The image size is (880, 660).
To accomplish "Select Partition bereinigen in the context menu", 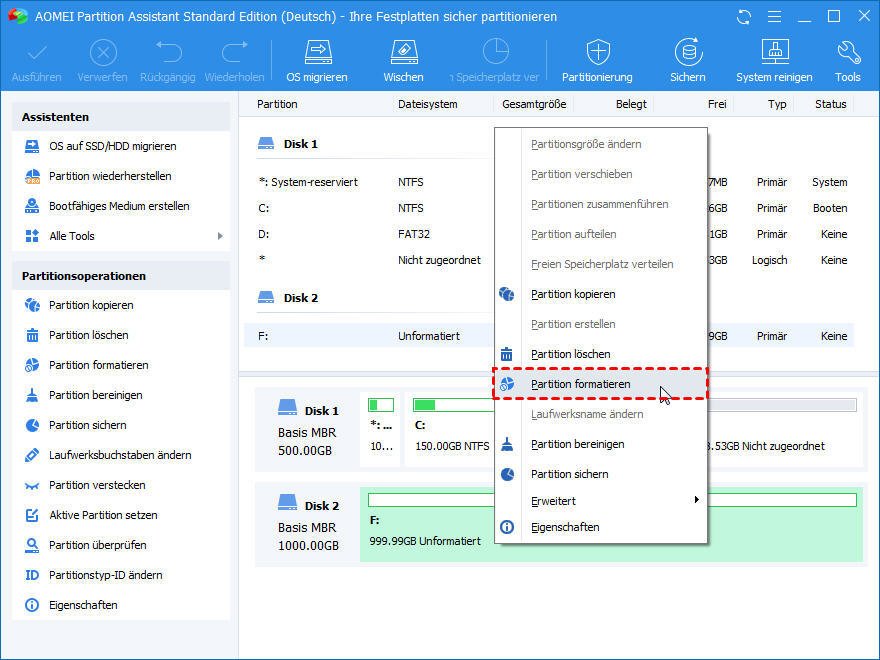I will (x=601, y=444).
